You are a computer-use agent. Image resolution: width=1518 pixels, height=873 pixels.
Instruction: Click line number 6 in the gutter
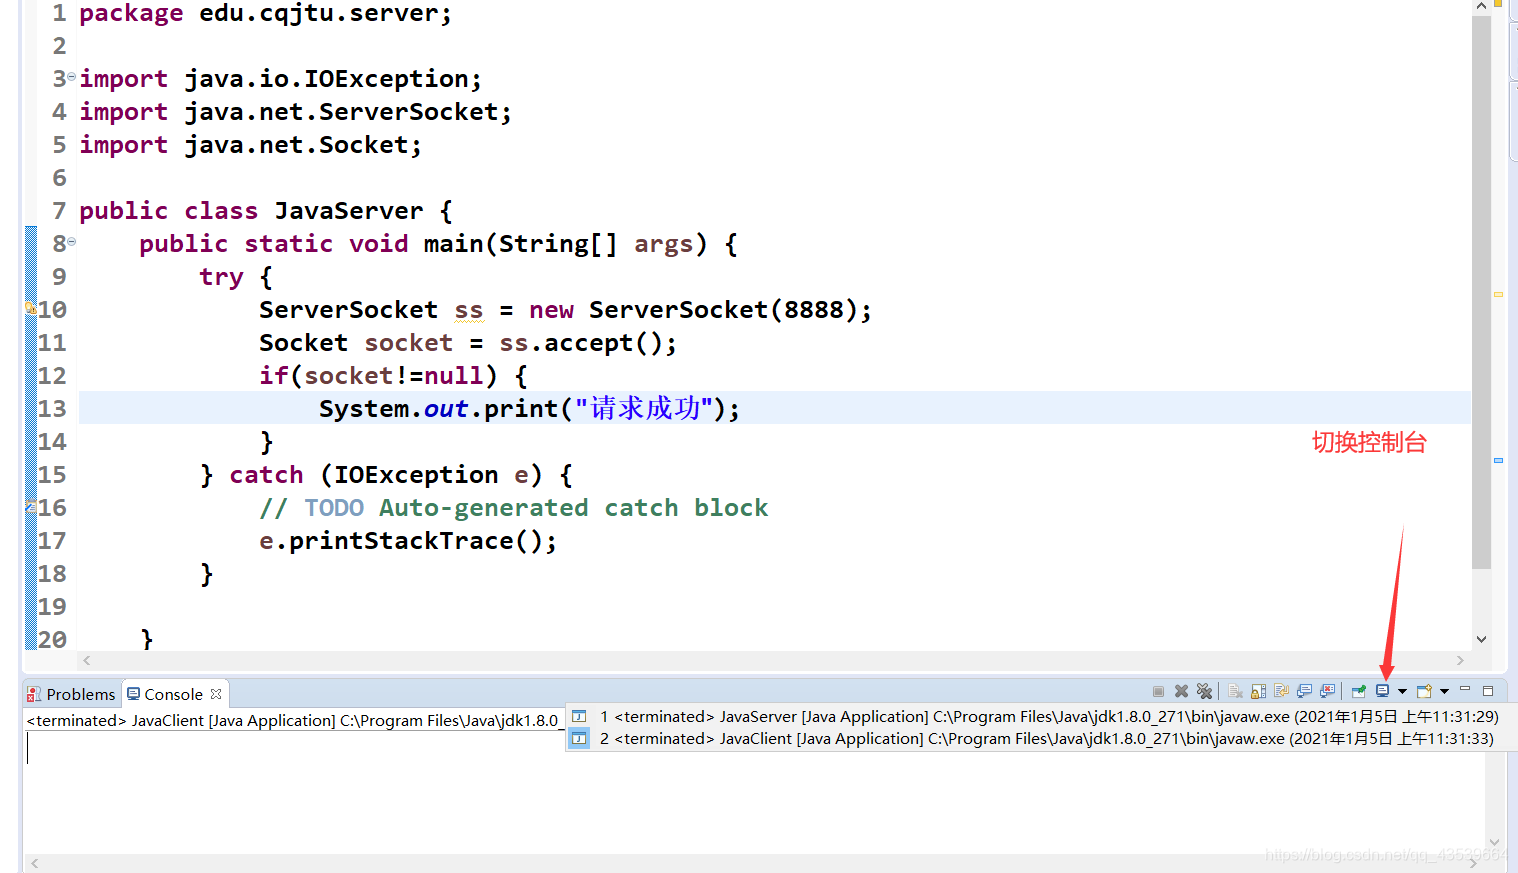pyautogui.click(x=59, y=178)
